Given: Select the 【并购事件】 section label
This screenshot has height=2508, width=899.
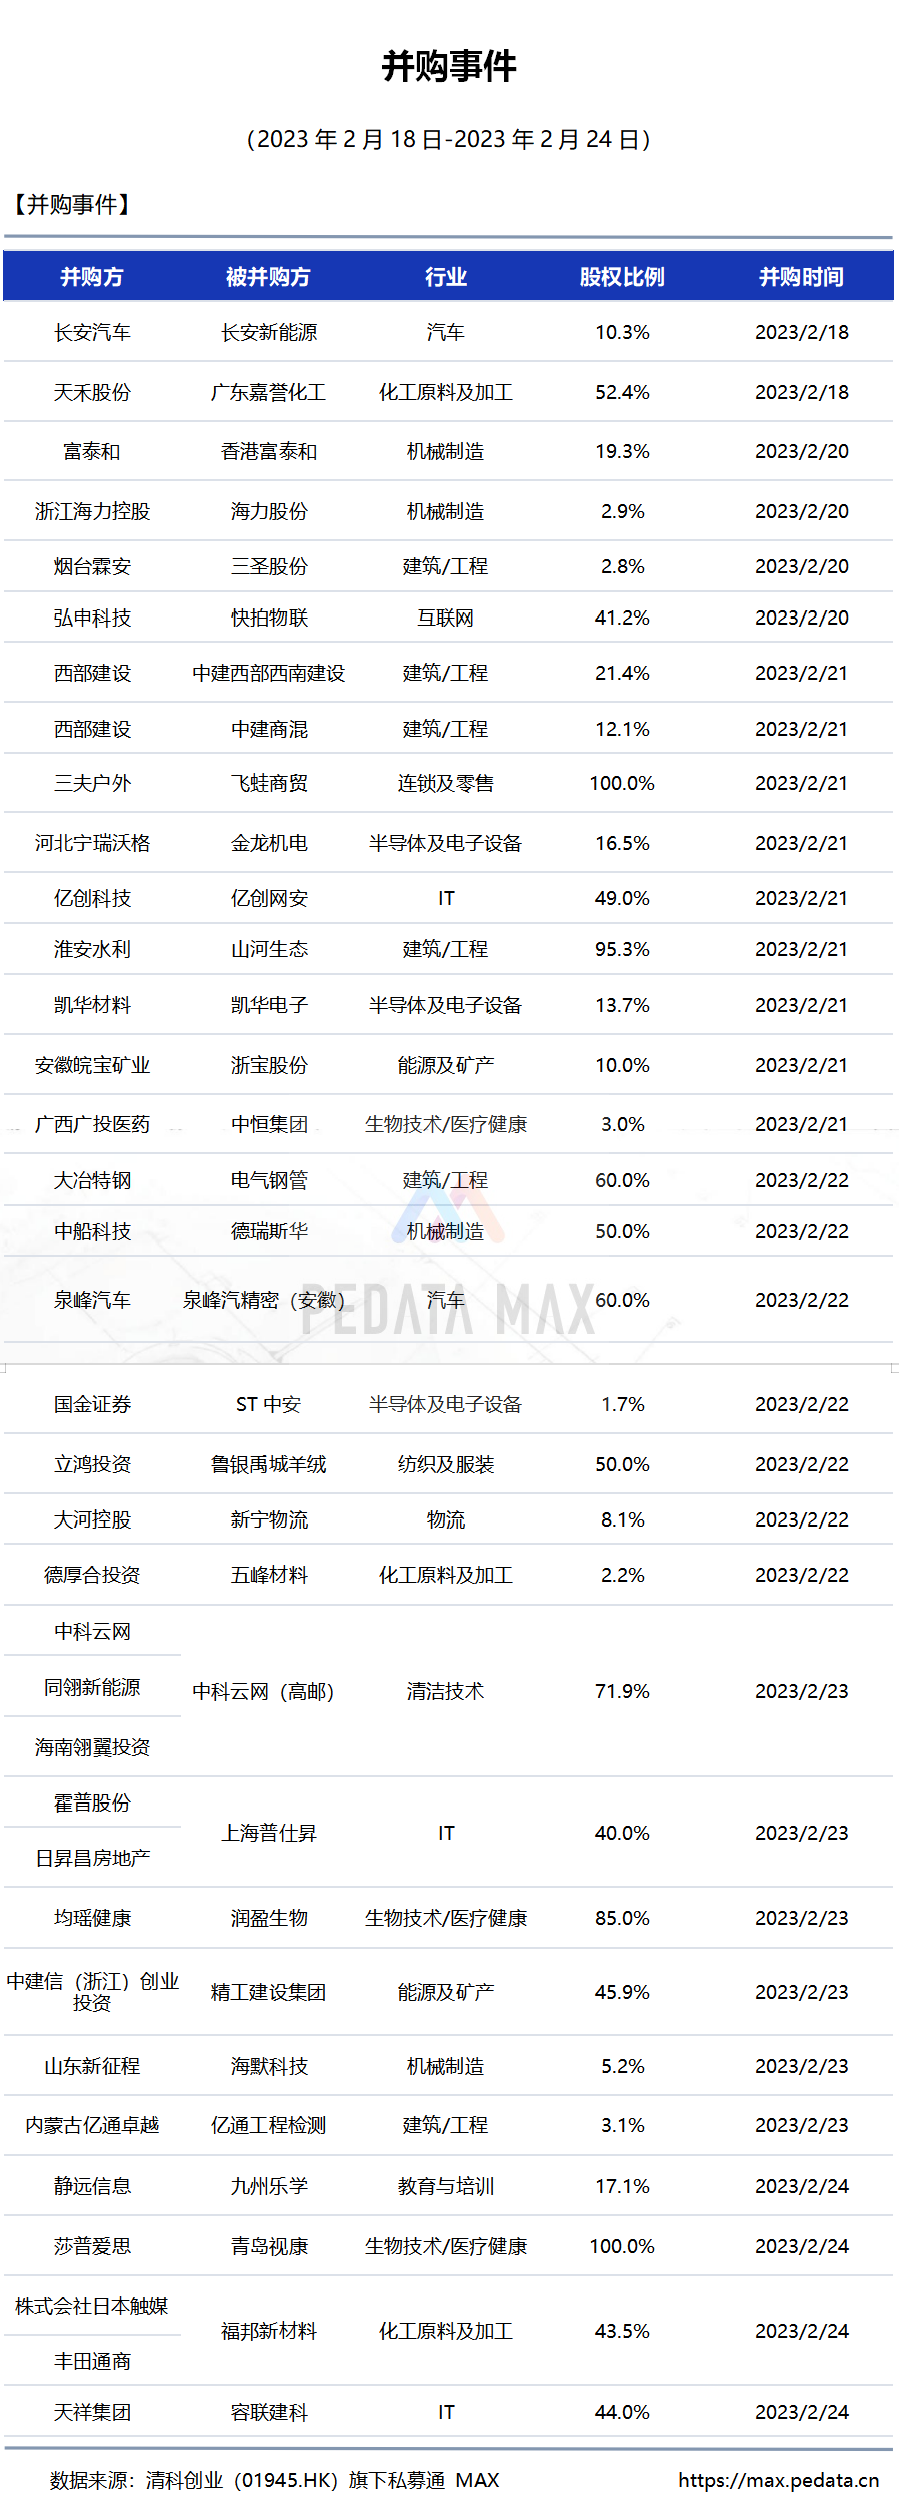Looking at the screenshot, I should click(72, 205).
